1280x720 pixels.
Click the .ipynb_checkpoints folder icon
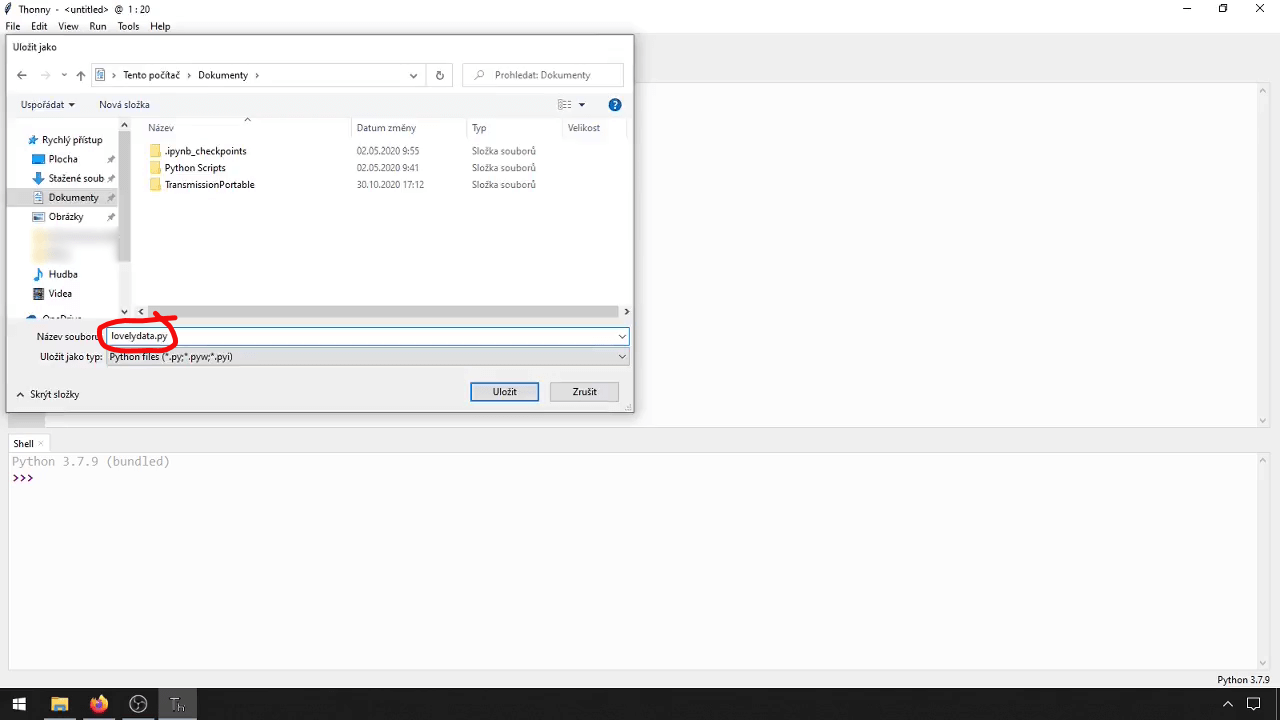point(155,151)
